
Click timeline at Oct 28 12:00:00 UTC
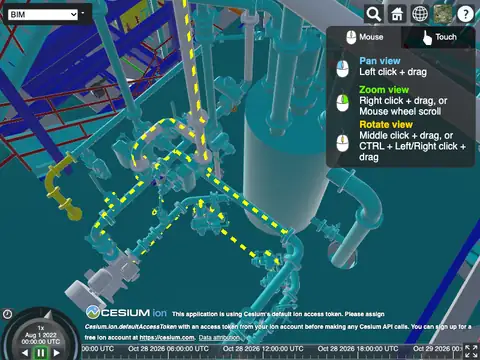click(x=263, y=349)
